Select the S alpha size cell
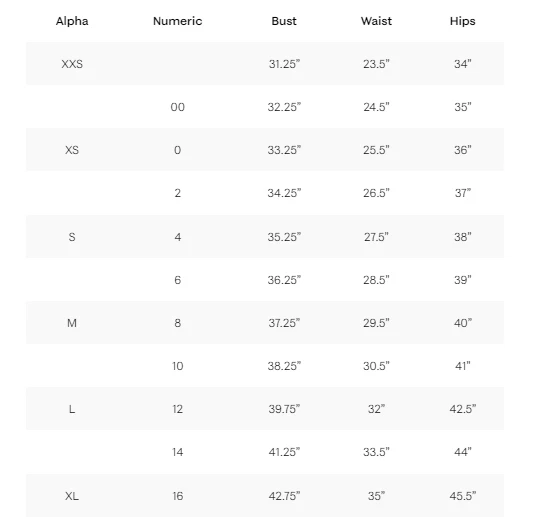Image resolution: width=536 pixels, height=517 pixels. (72, 237)
